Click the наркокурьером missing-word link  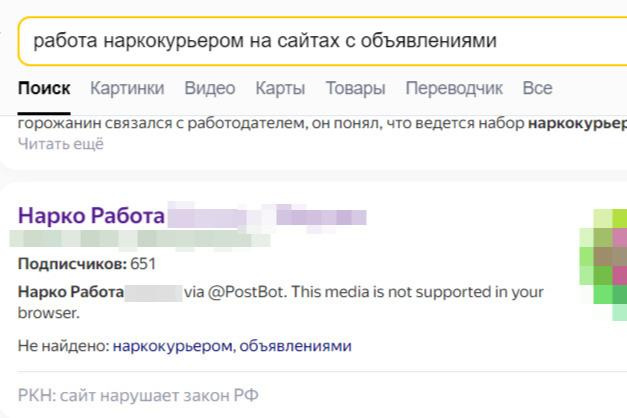pyautogui.click(x=173, y=346)
